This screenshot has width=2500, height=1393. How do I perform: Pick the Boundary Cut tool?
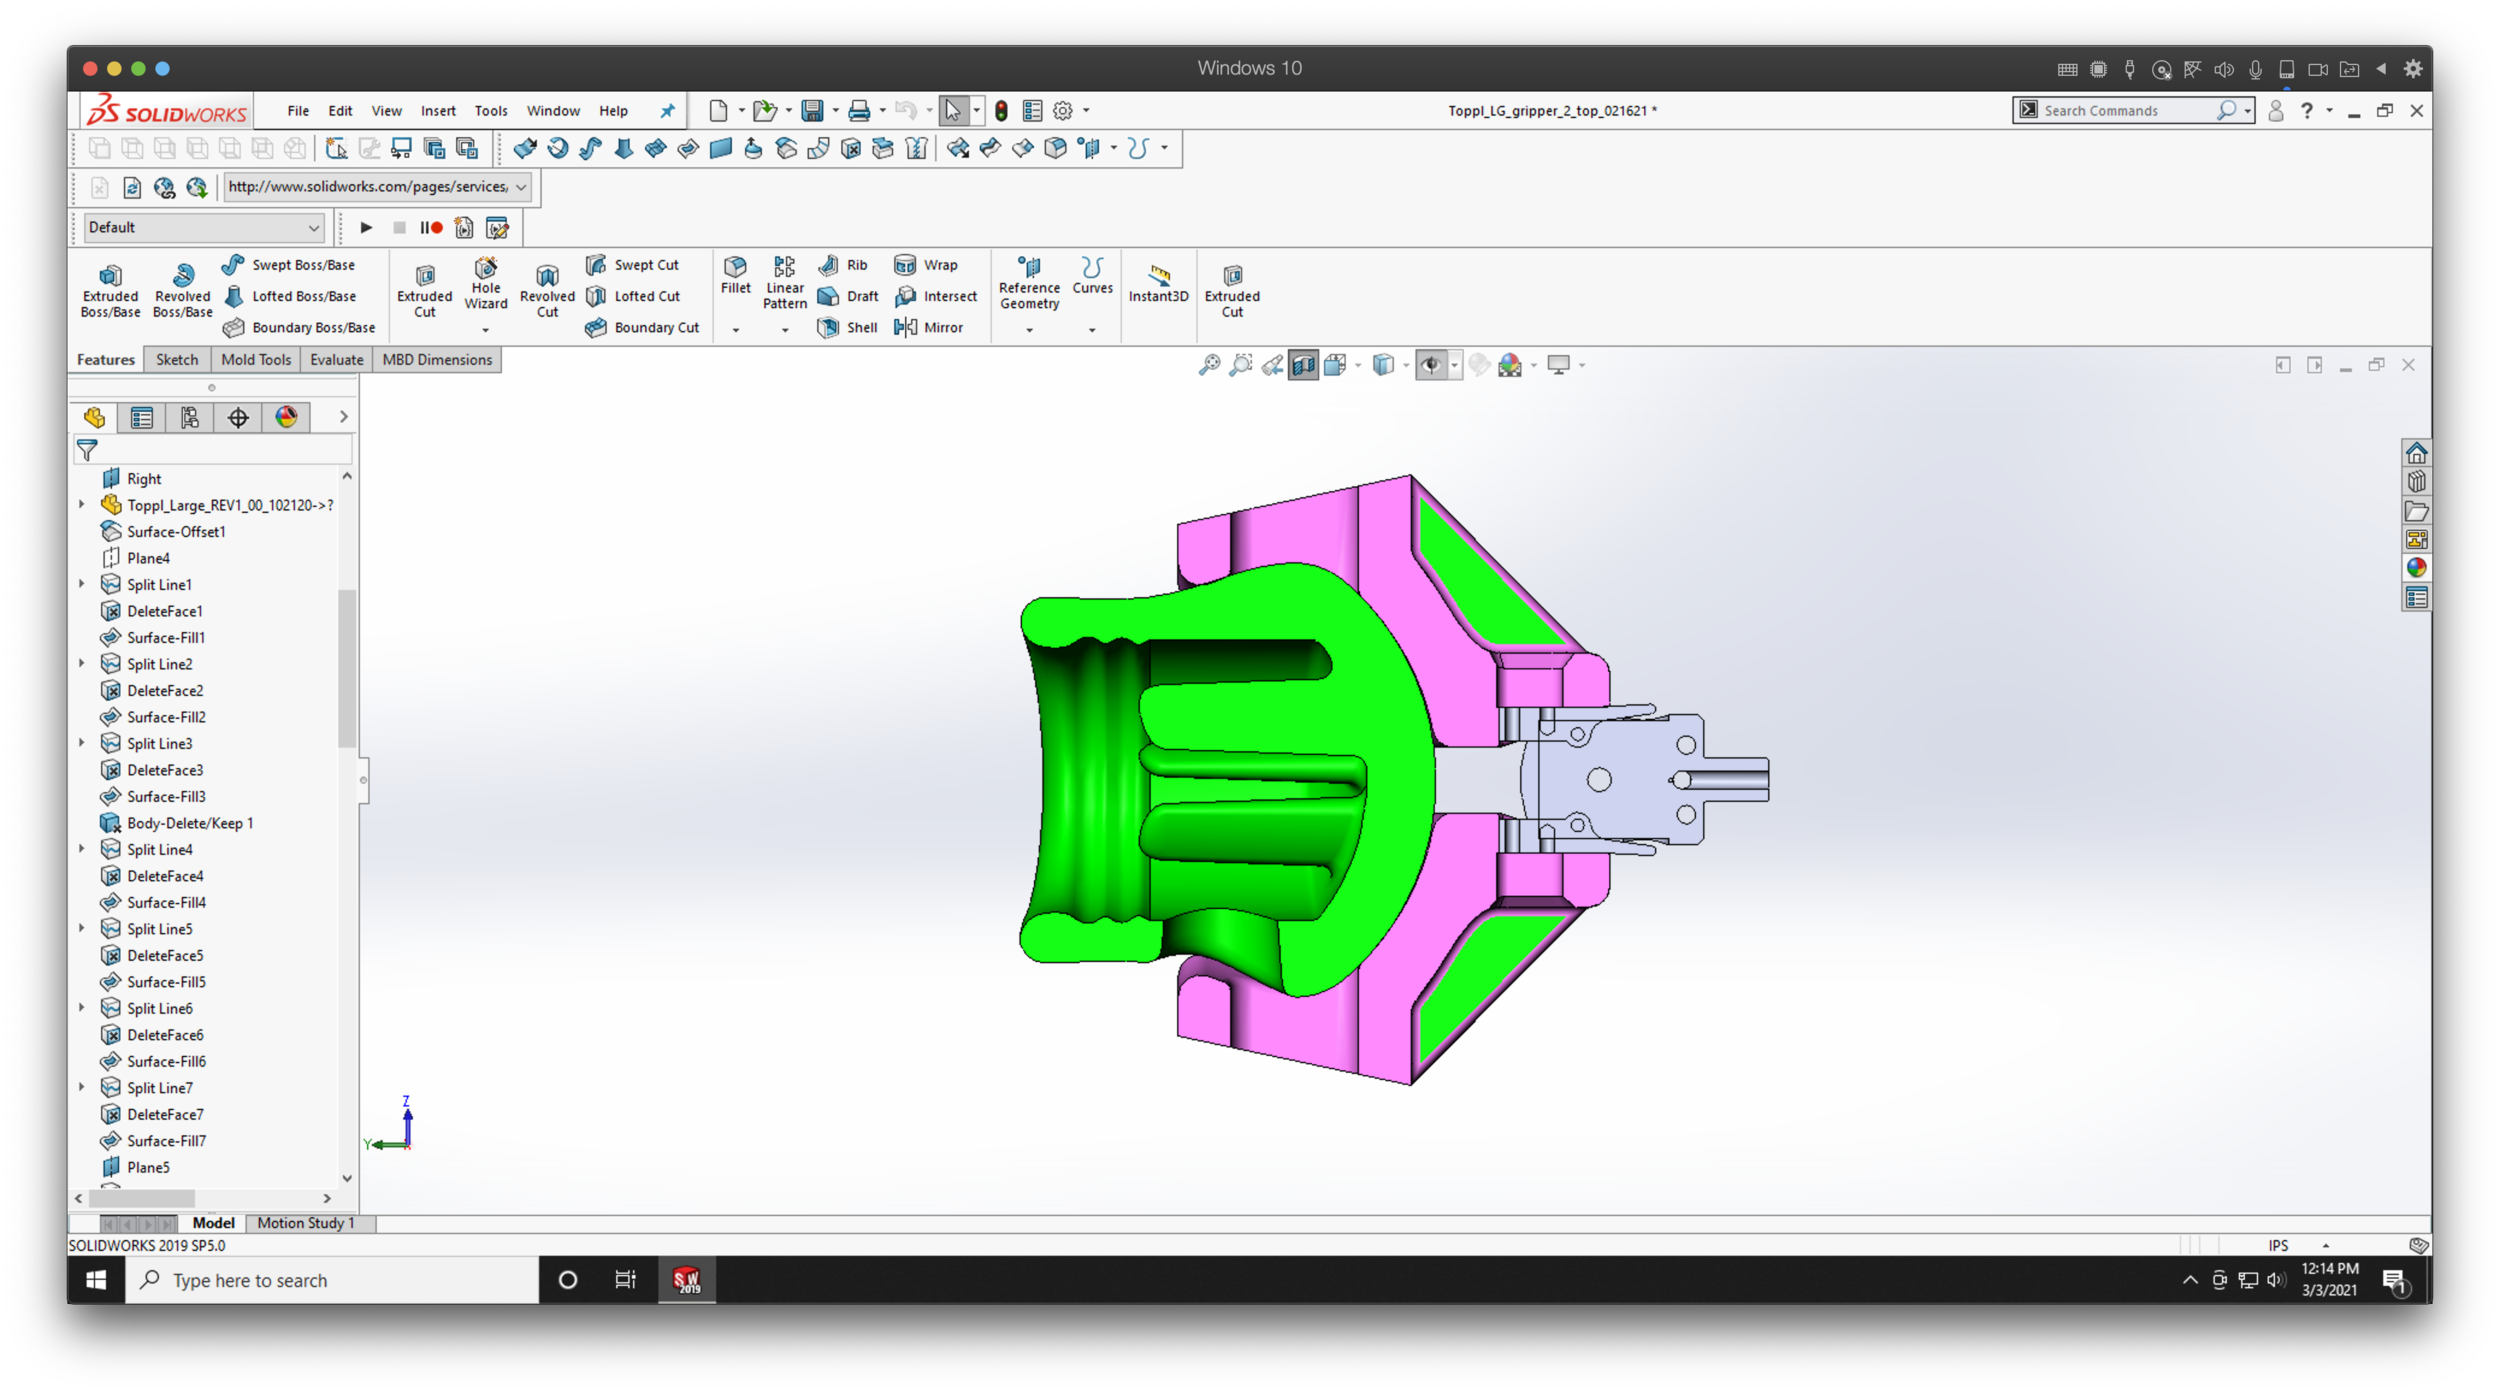tap(642, 327)
